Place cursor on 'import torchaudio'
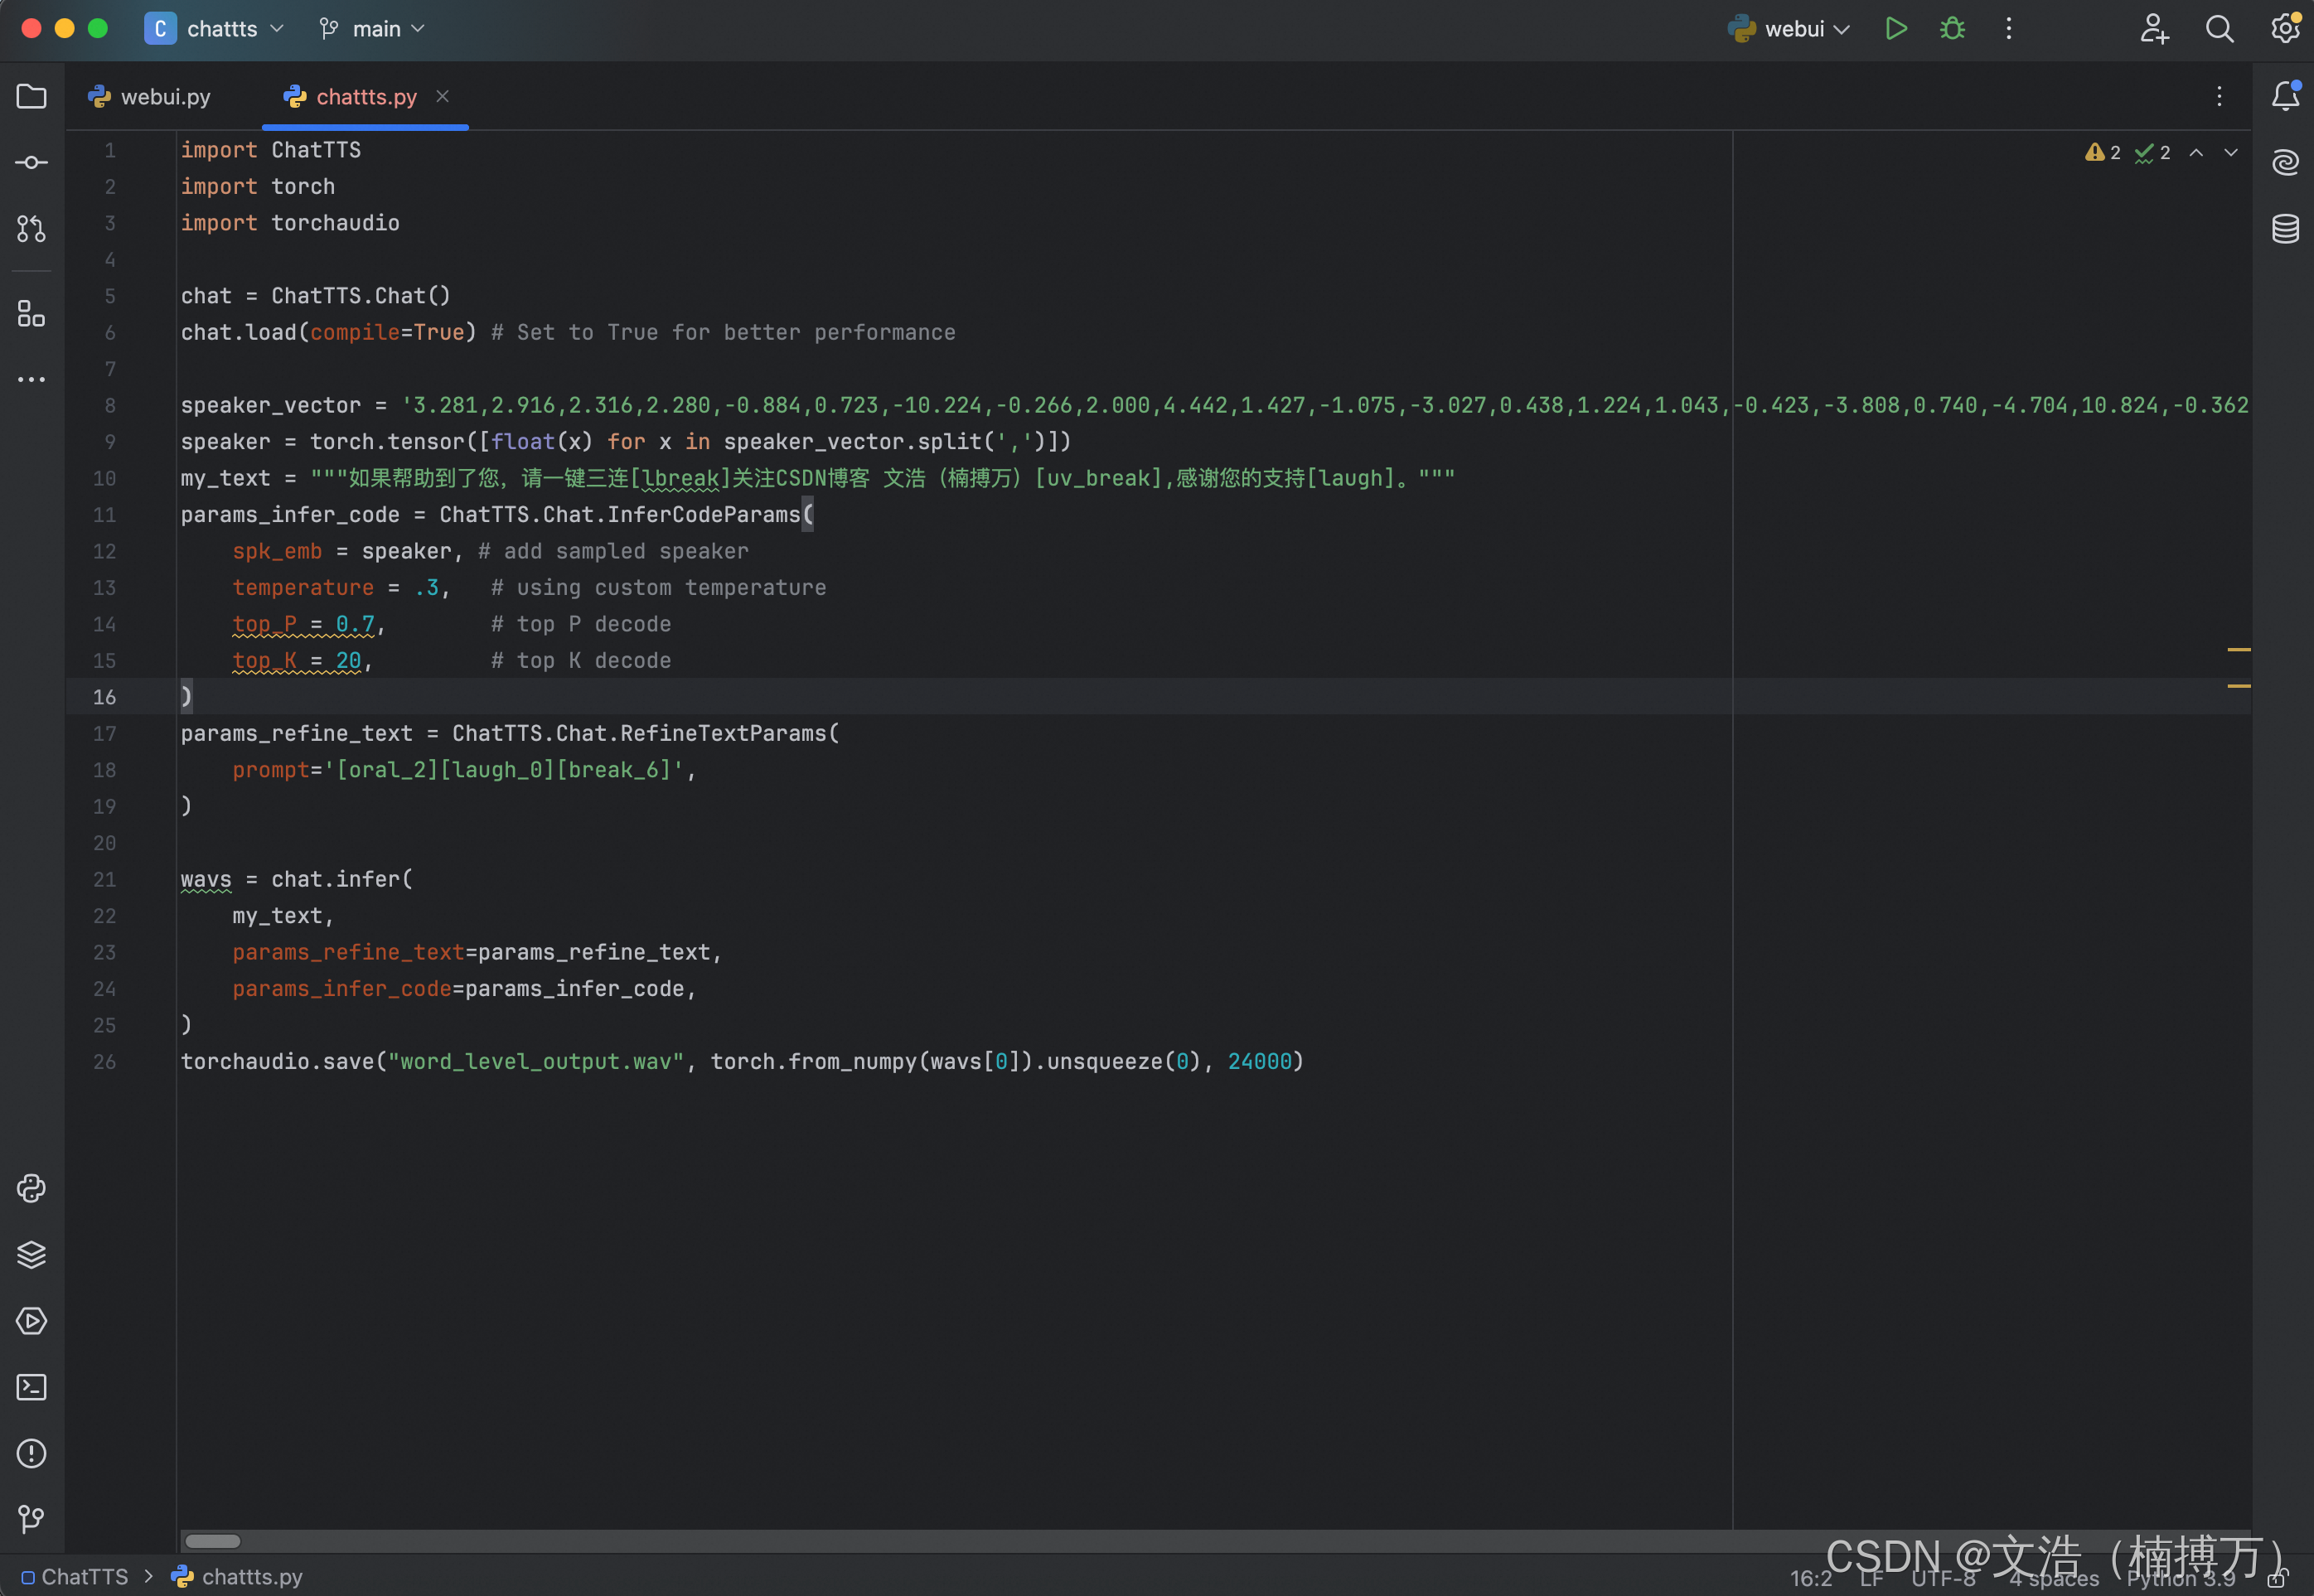The image size is (2314, 1596). (x=290, y=223)
